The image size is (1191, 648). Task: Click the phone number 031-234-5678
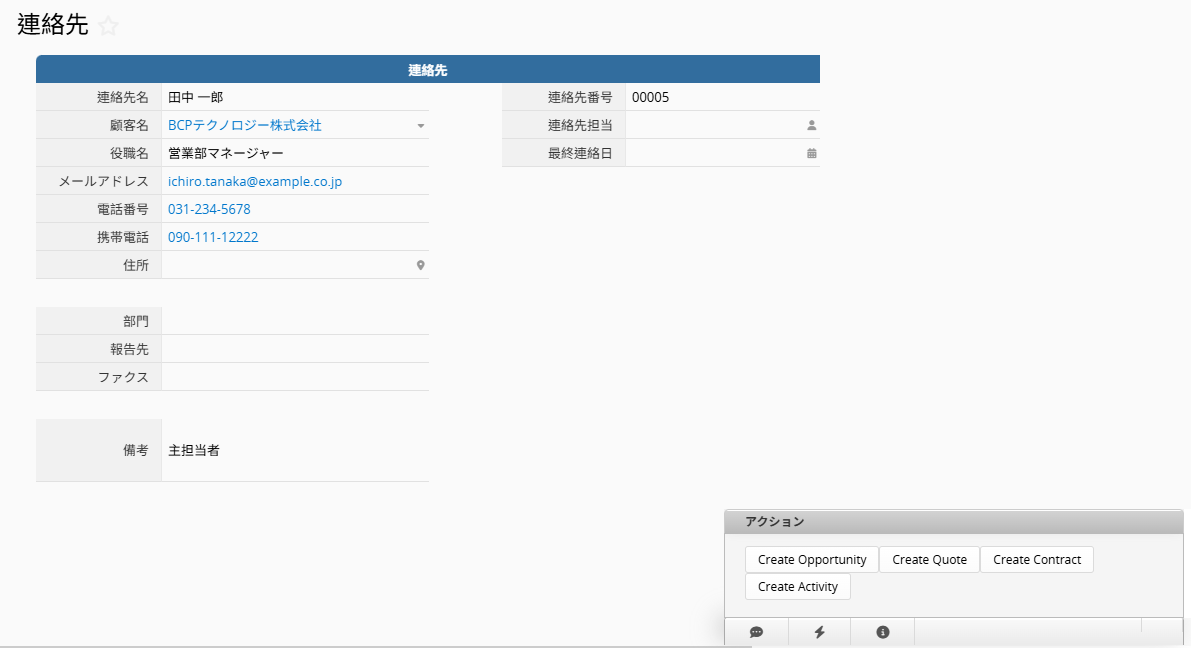tap(209, 209)
